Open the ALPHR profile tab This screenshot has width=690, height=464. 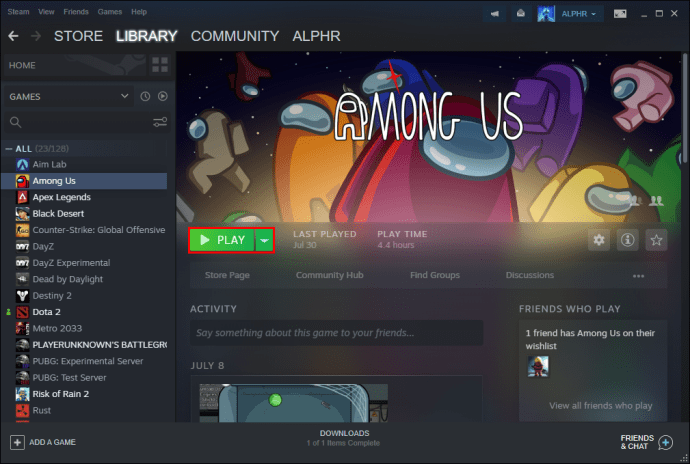(316, 36)
